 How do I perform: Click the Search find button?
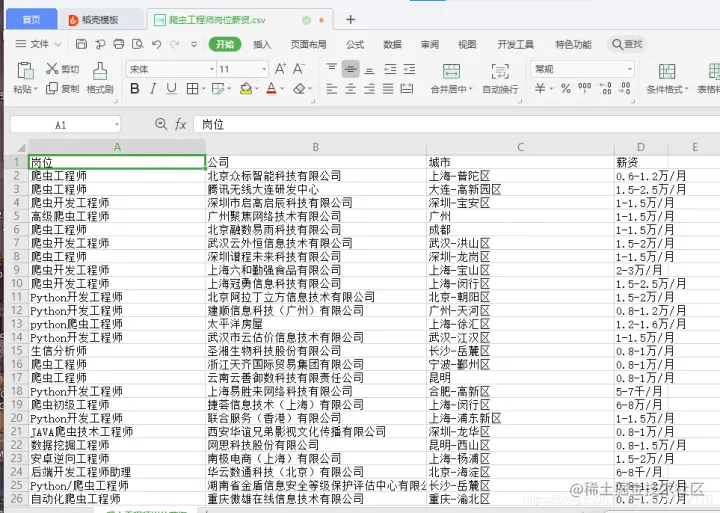tap(627, 44)
